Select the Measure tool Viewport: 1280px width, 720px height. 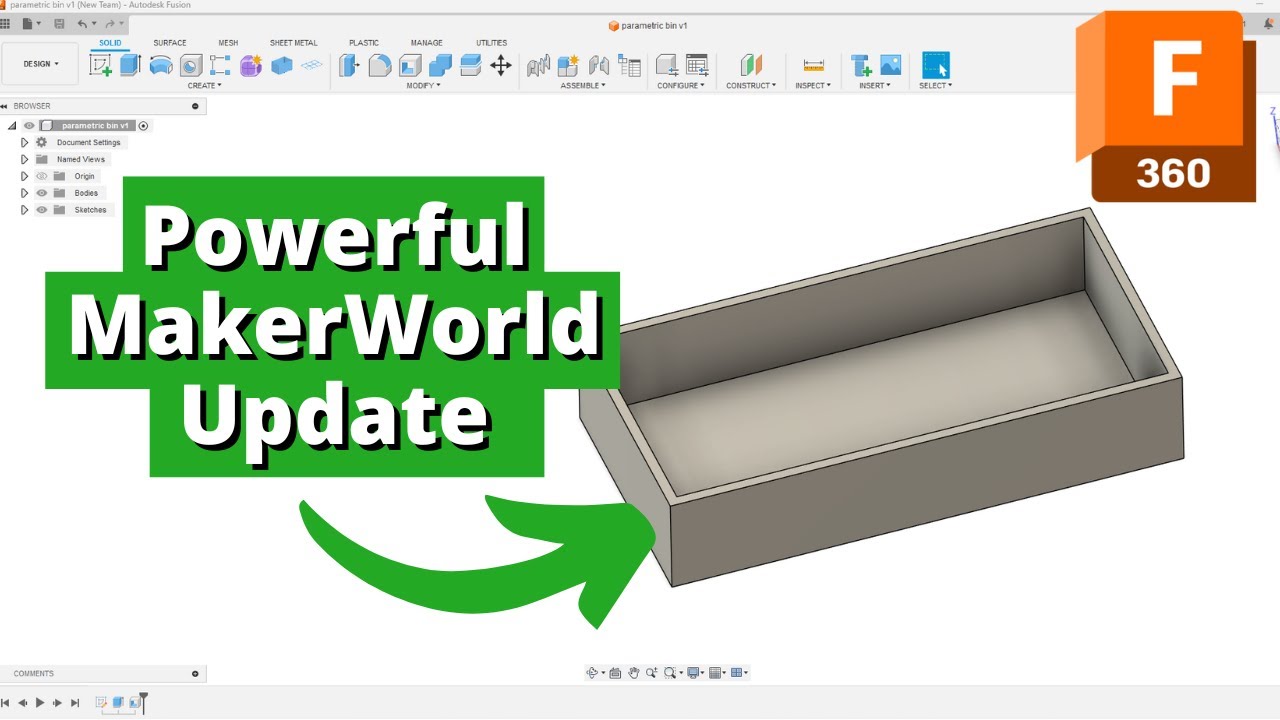(814, 66)
